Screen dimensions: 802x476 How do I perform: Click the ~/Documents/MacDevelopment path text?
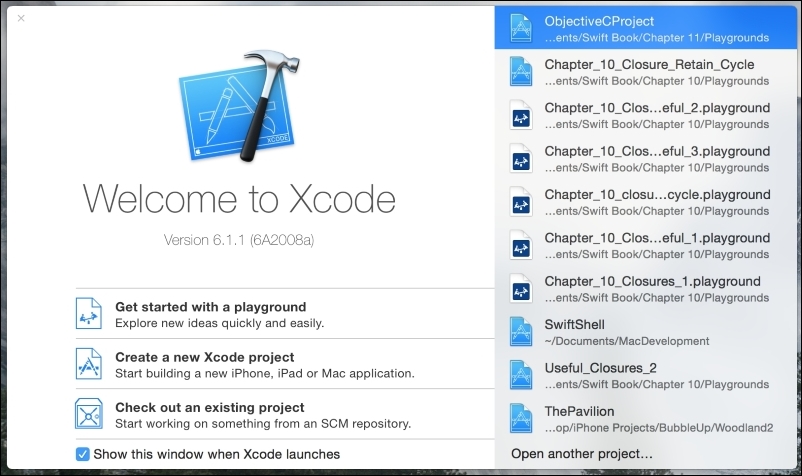coord(627,341)
